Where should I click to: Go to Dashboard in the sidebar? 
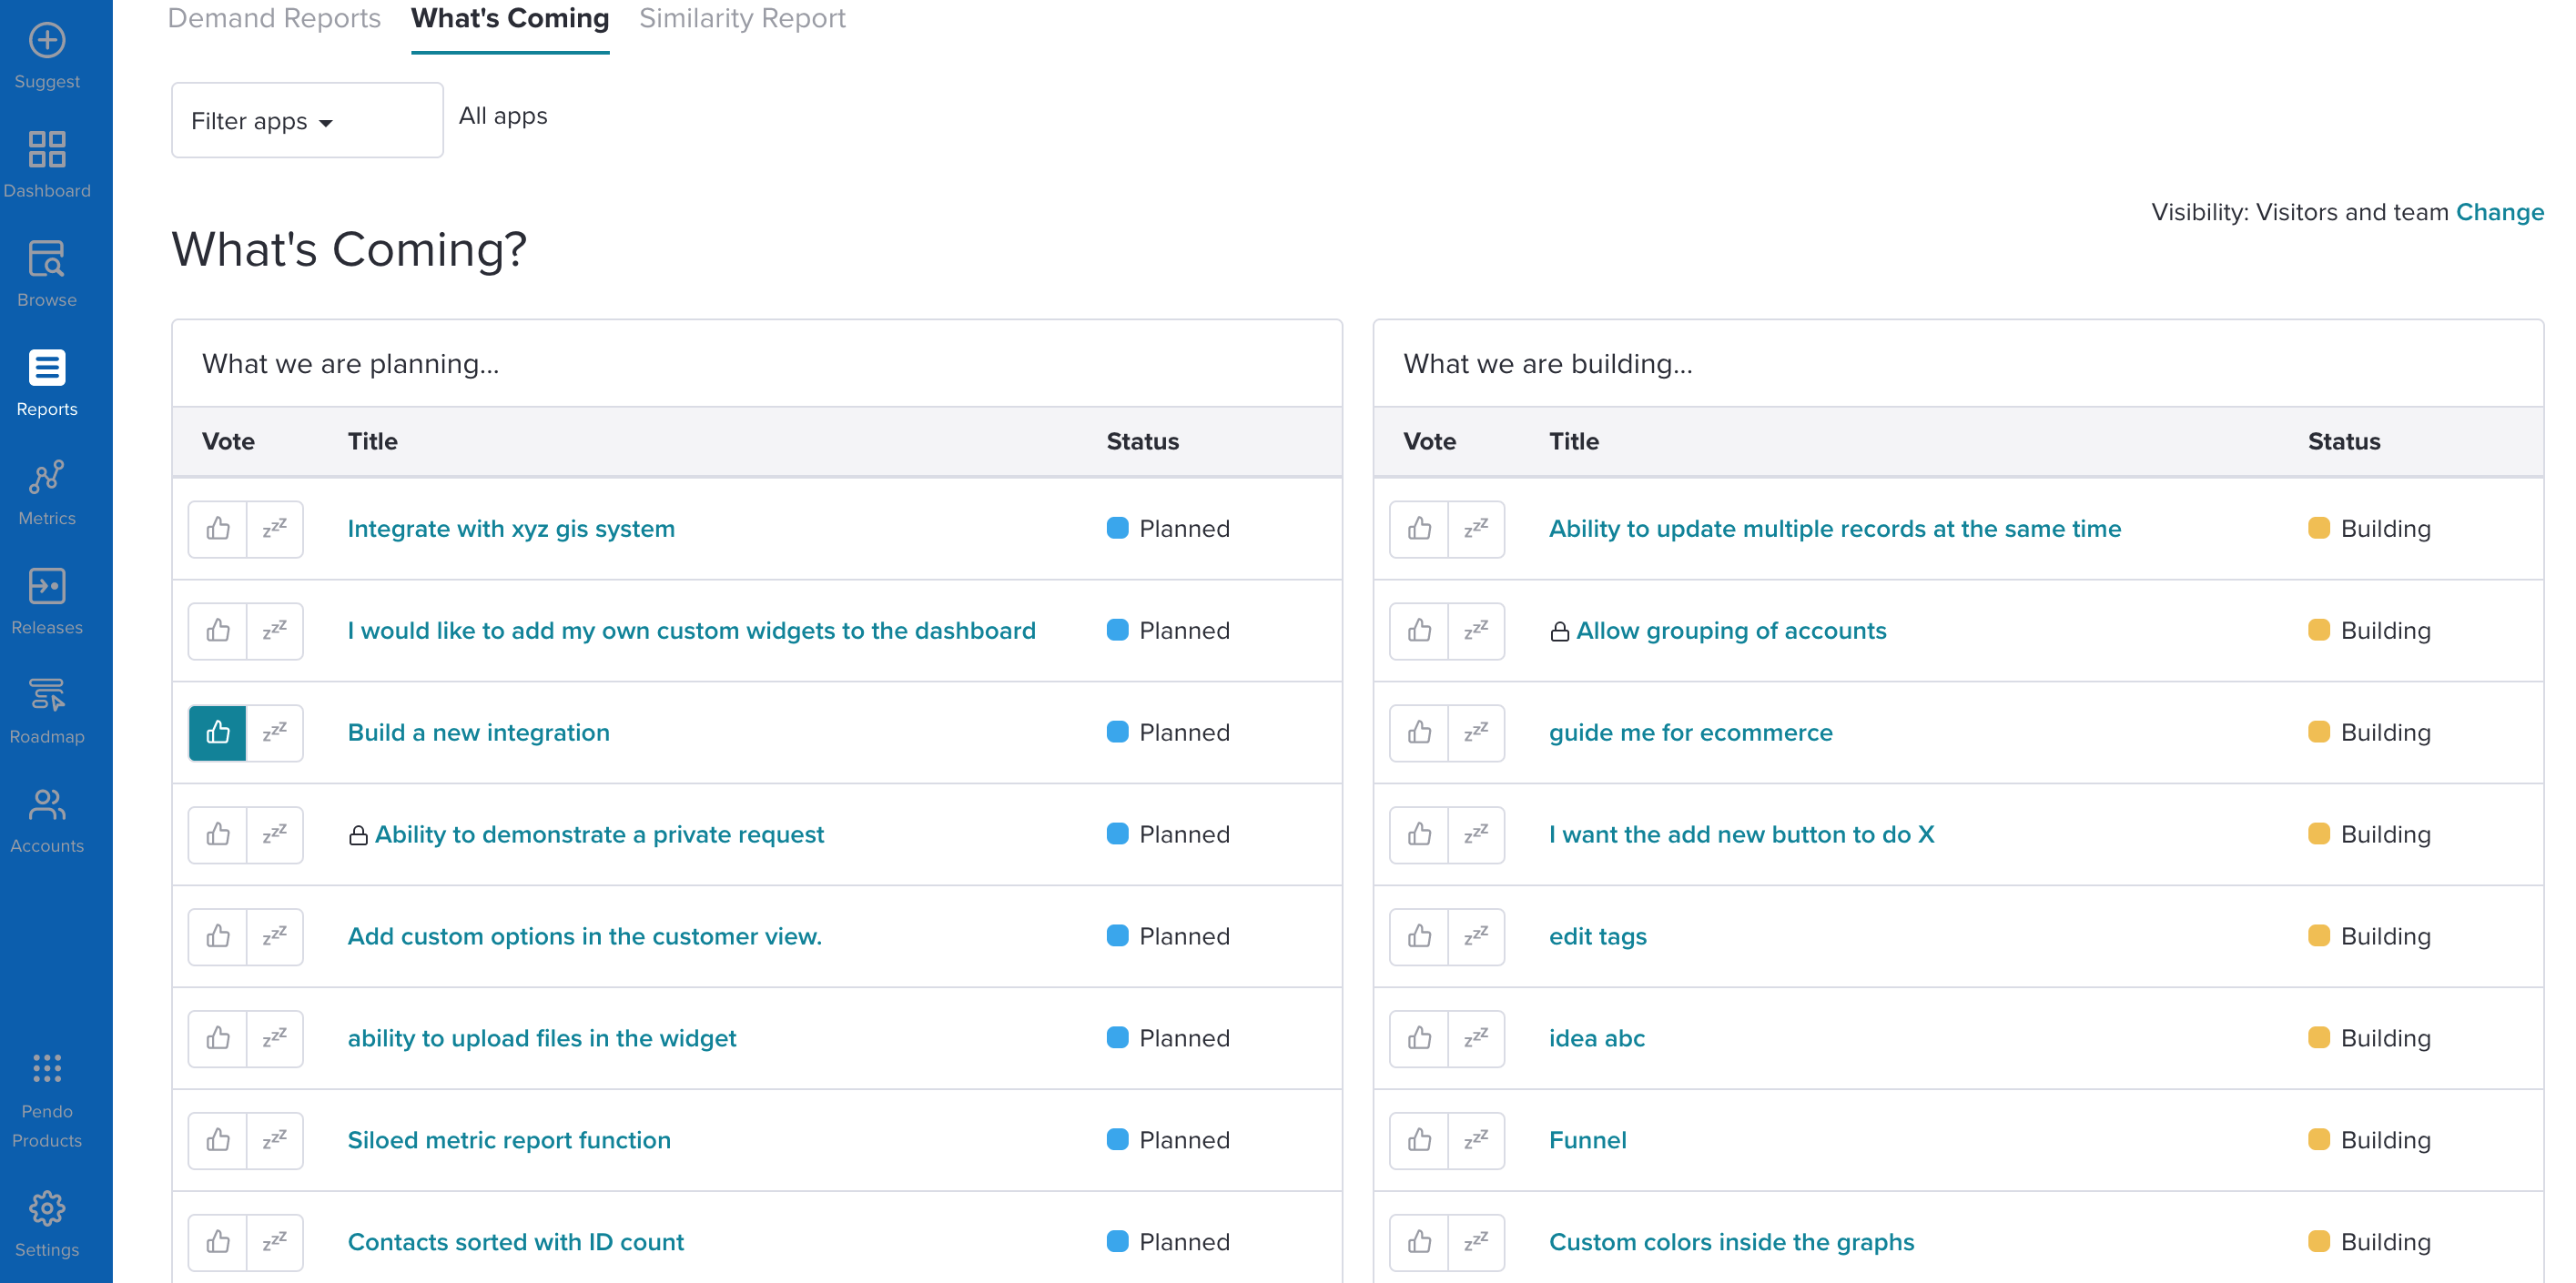tap(47, 165)
